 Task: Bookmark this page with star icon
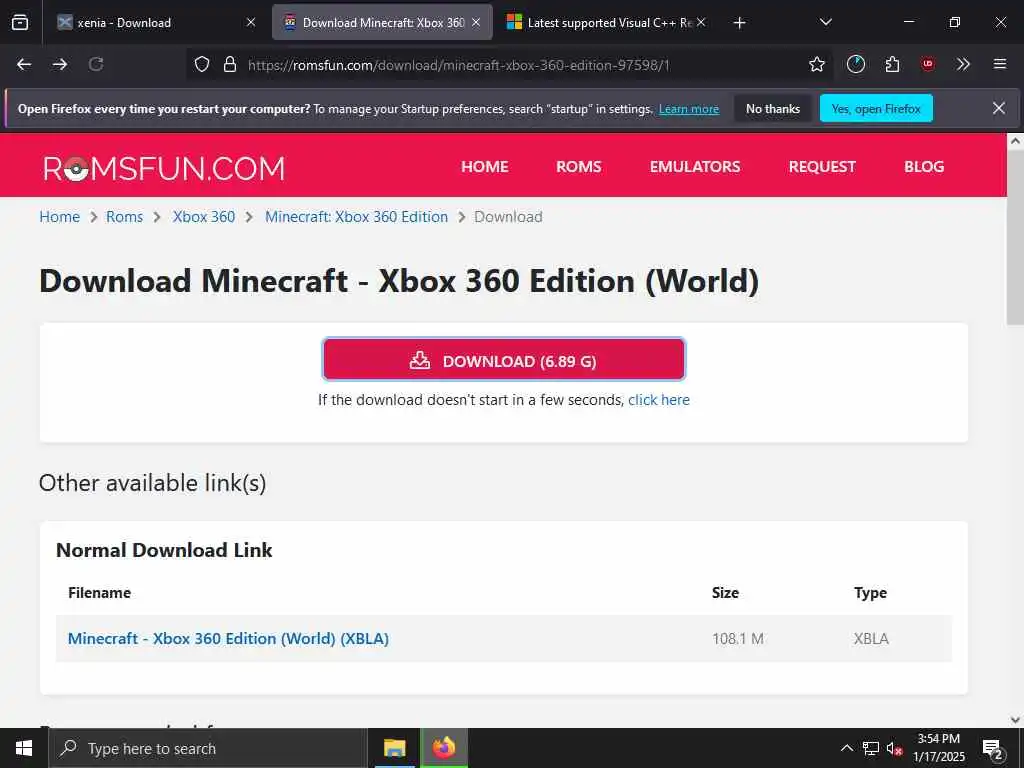[816, 64]
